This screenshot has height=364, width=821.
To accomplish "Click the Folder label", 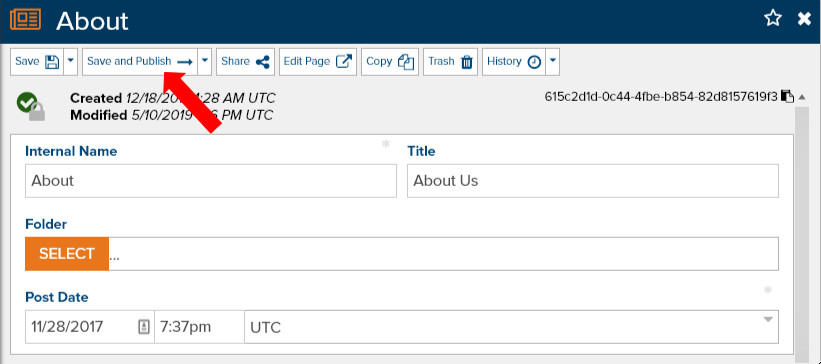I will [46, 224].
